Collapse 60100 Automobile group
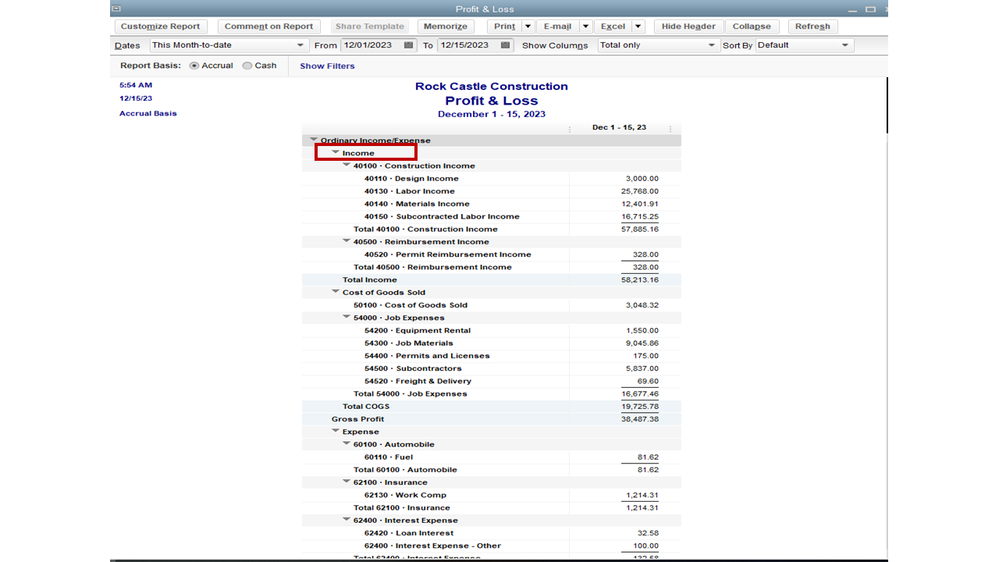This screenshot has height=562, width=999. 346,443
